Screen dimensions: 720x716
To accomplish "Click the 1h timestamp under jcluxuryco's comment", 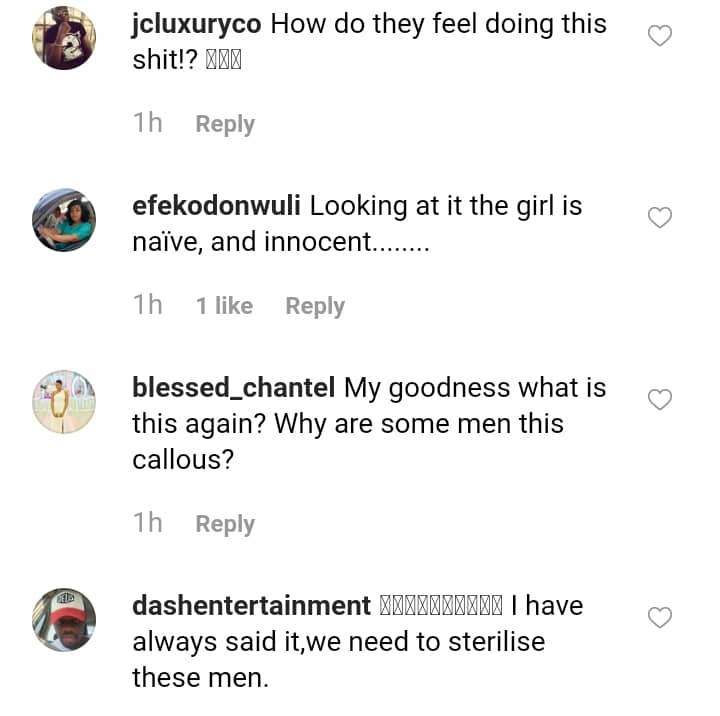I will tap(147, 123).
